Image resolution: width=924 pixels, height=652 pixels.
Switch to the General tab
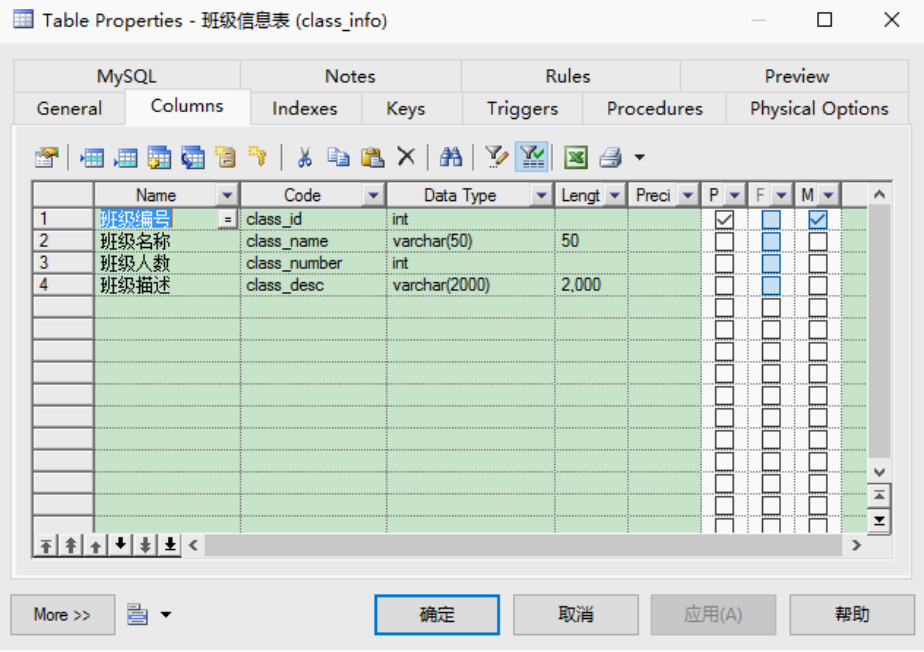click(70, 108)
